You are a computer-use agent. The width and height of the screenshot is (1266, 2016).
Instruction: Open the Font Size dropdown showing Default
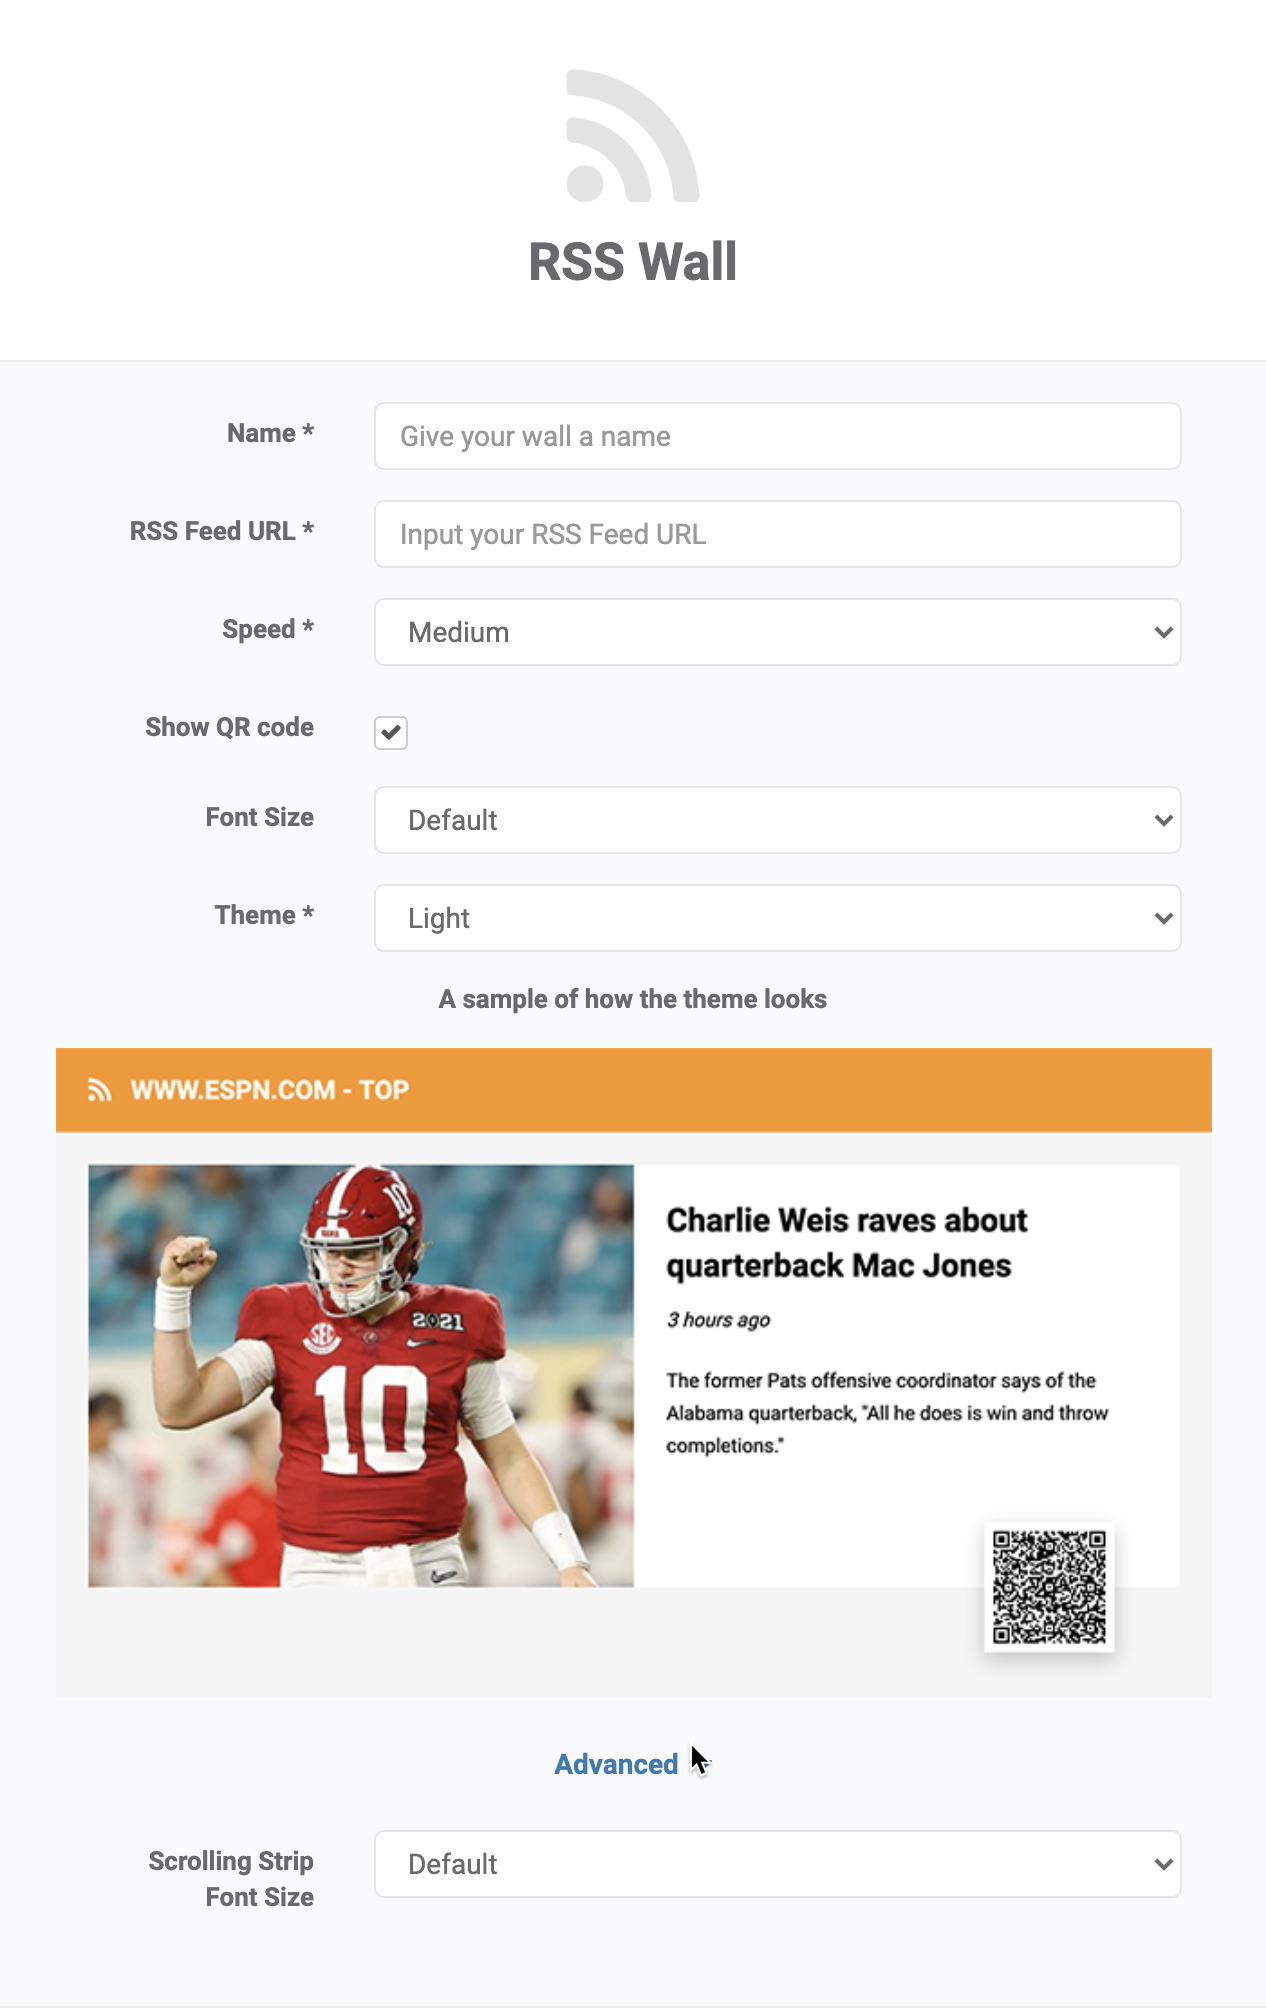click(778, 820)
